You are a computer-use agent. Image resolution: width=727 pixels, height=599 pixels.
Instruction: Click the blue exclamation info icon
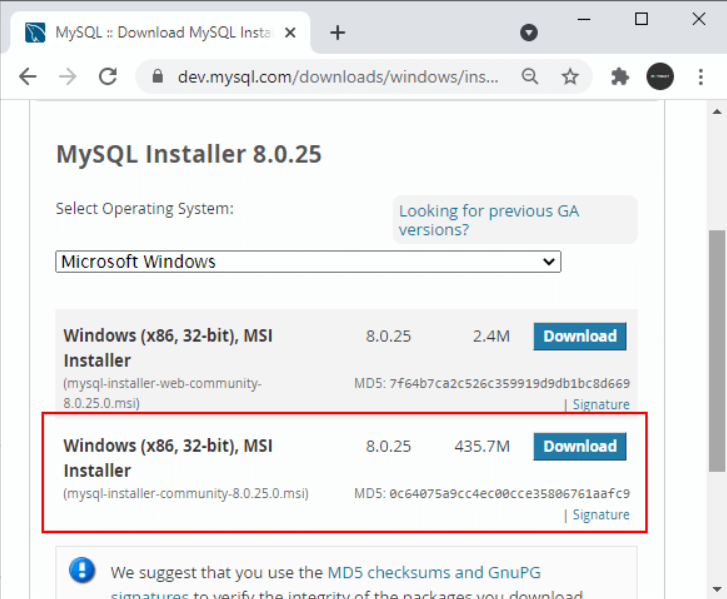tap(83, 570)
